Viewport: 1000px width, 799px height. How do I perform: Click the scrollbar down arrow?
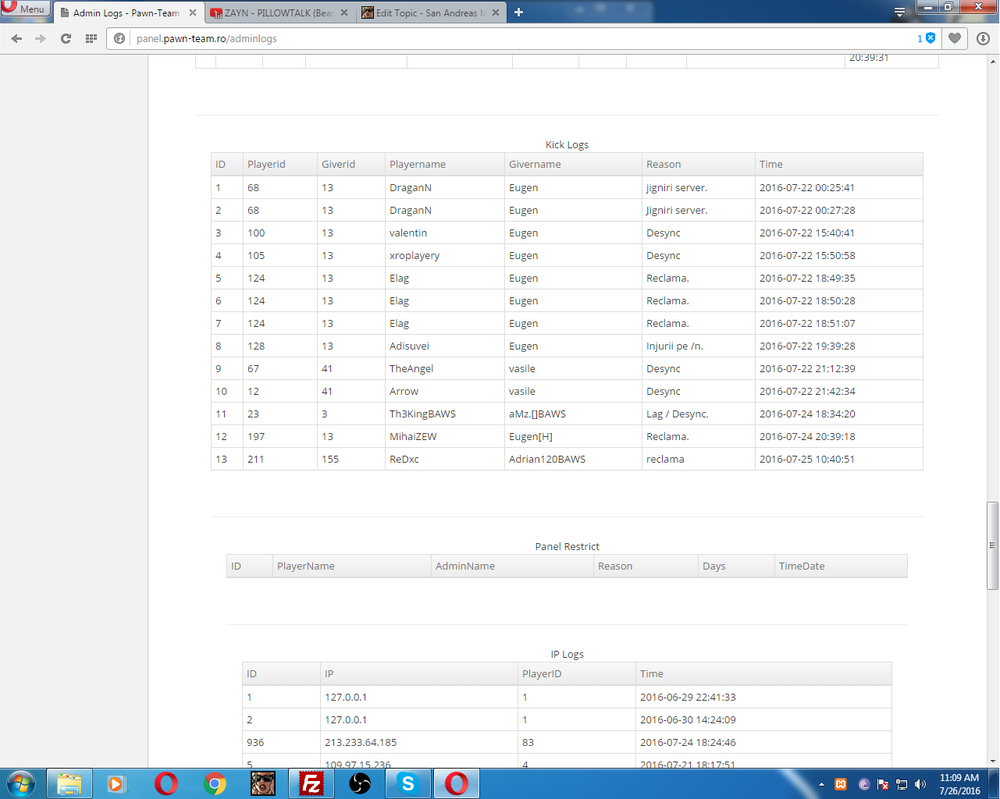tap(992, 761)
